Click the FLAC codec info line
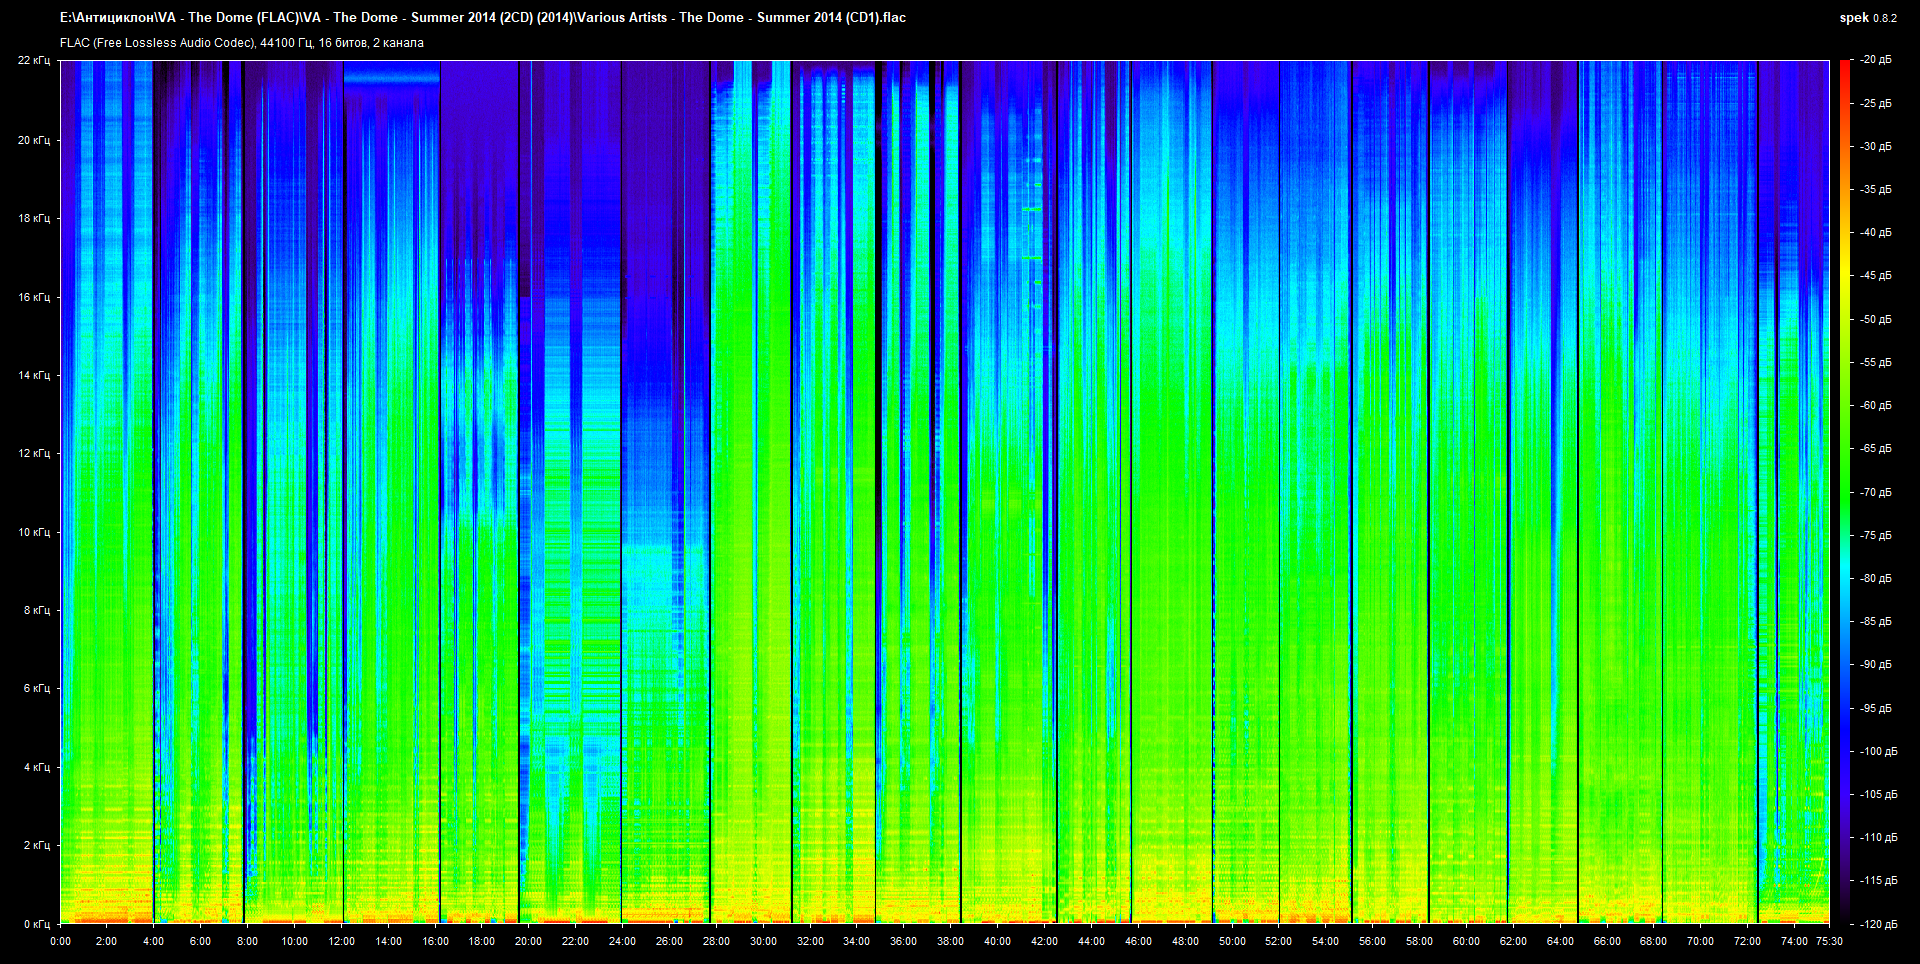The width and height of the screenshot is (1920, 964). point(242,43)
